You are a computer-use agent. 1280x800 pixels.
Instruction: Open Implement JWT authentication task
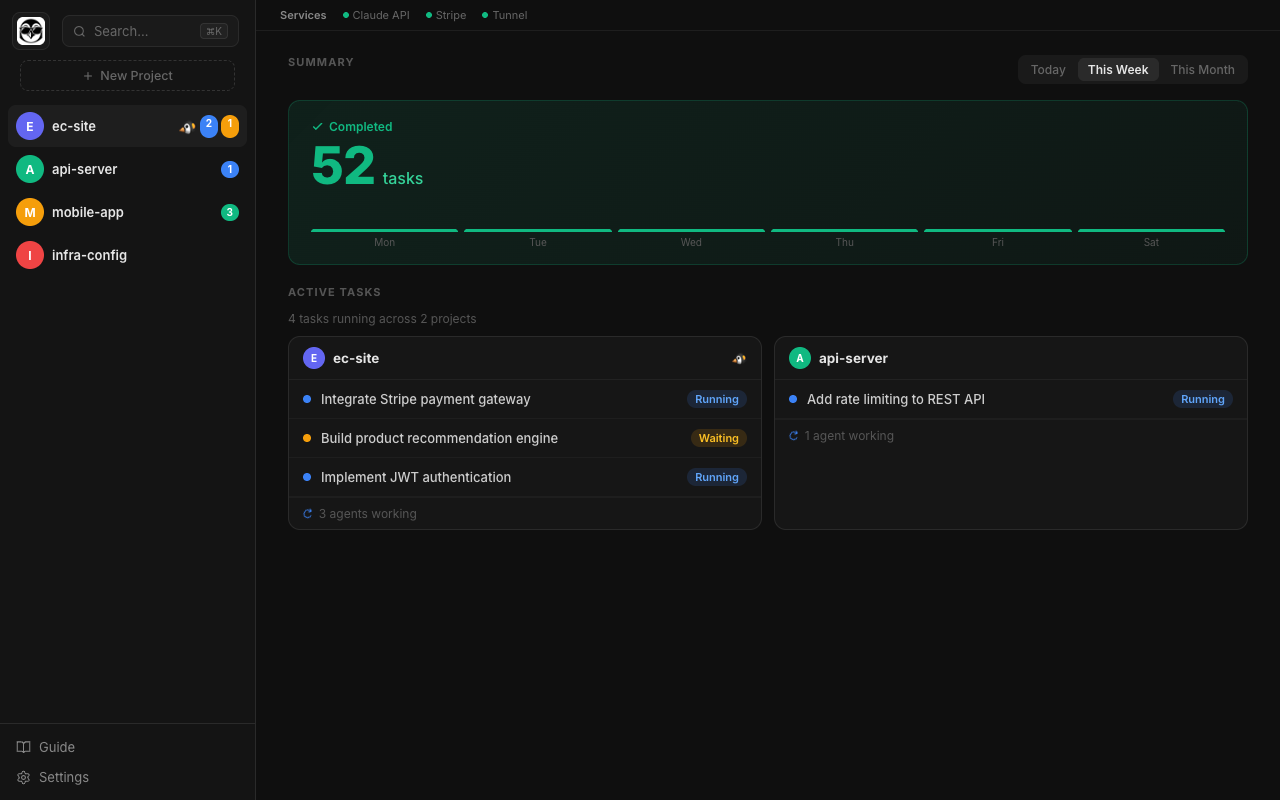point(525,477)
